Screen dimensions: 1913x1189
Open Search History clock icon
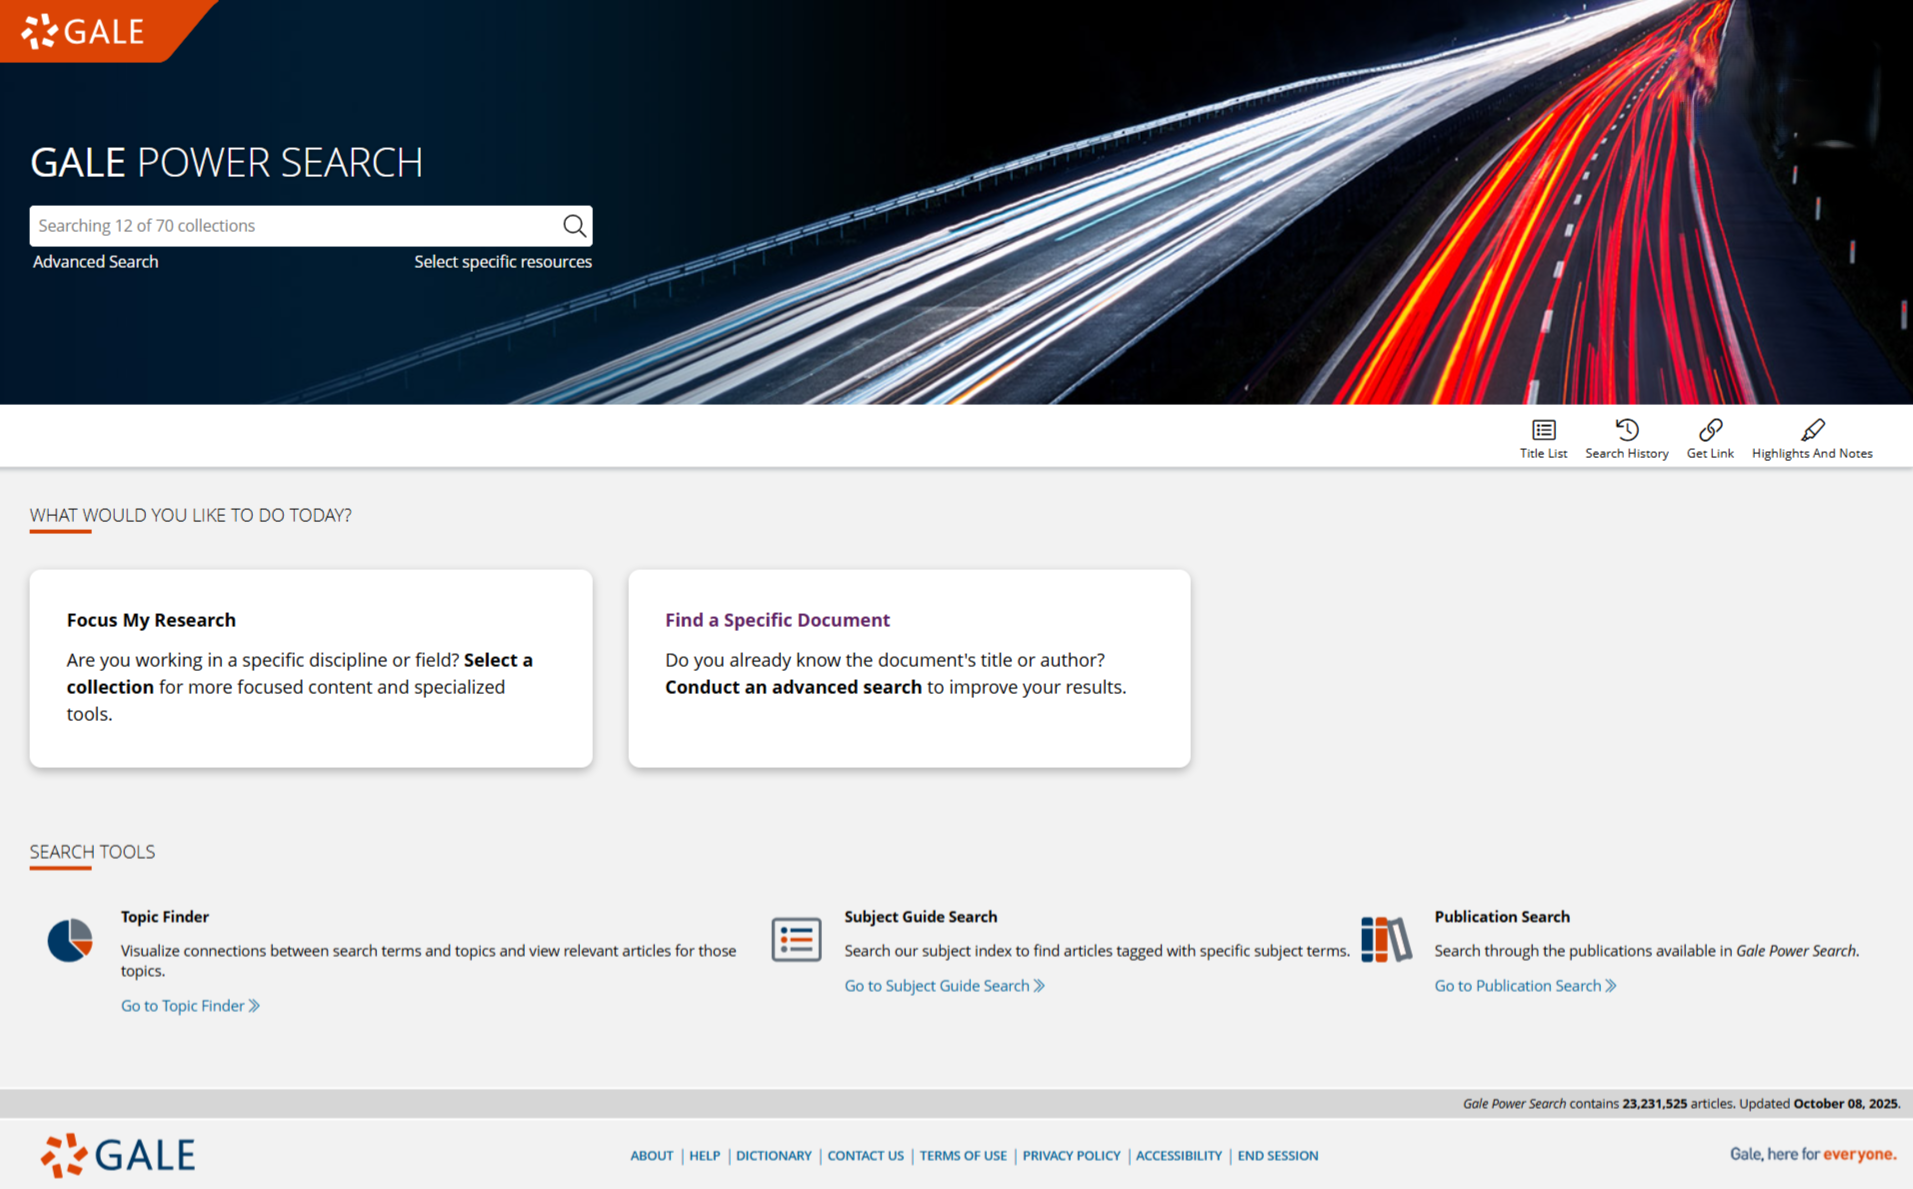1626,430
